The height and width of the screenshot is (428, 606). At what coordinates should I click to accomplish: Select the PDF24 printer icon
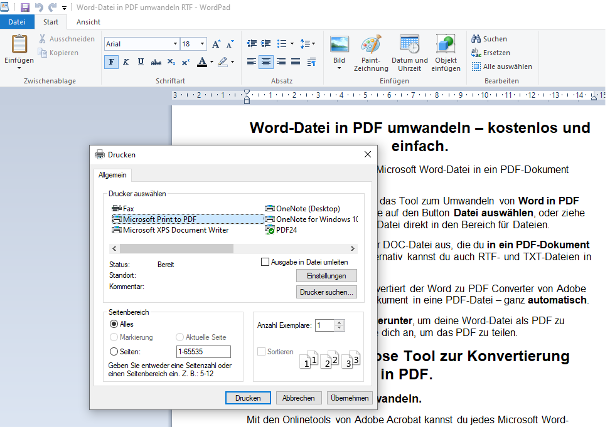point(270,230)
